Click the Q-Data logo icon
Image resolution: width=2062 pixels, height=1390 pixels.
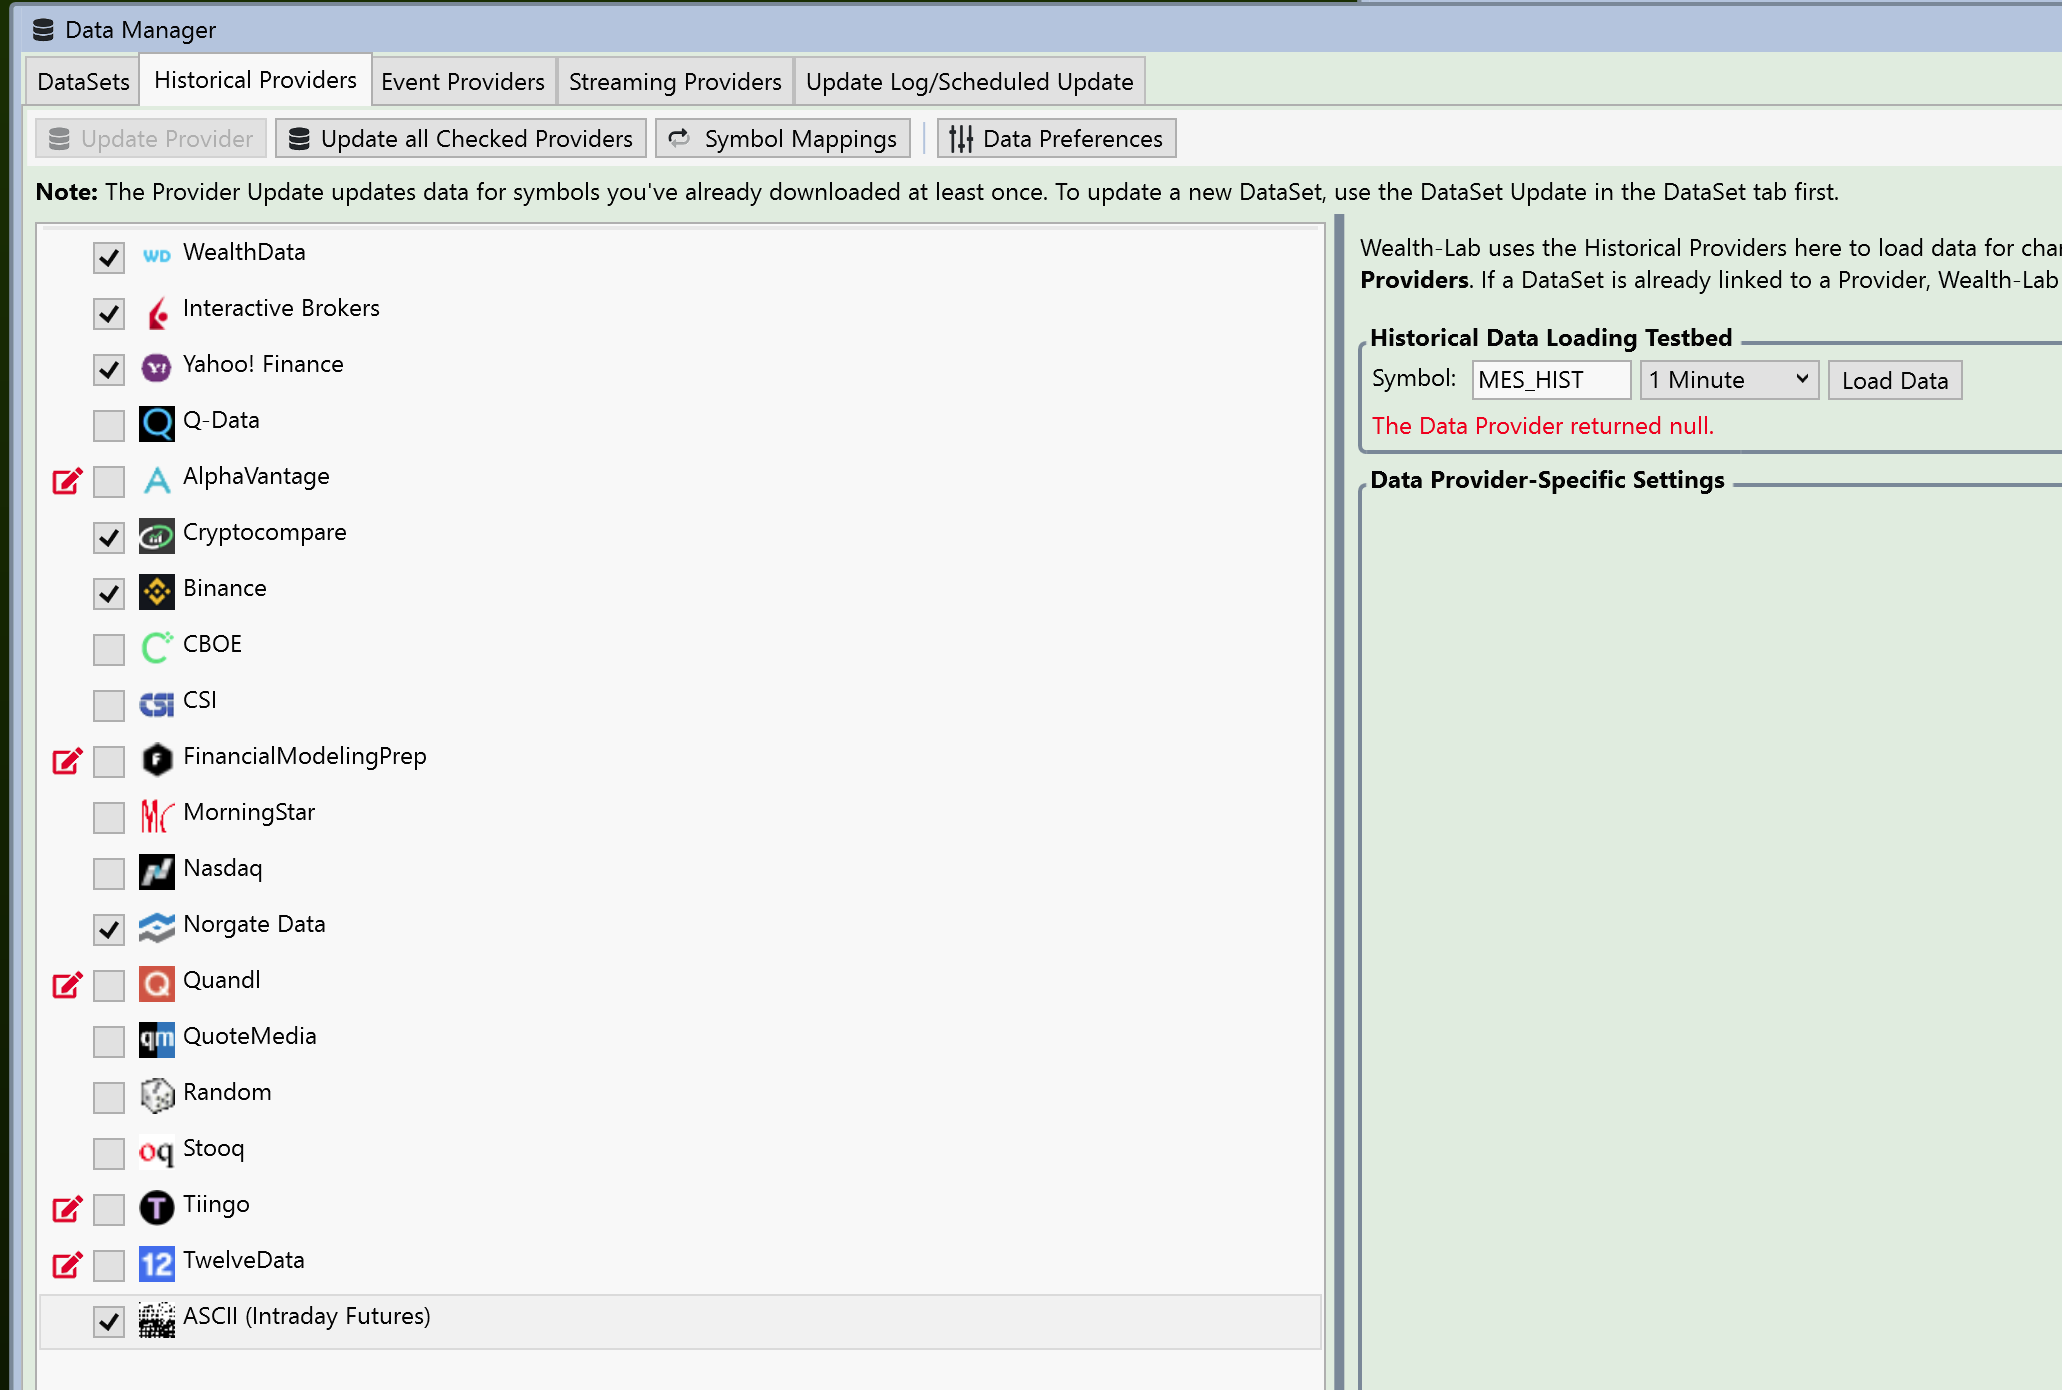[x=157, y=424]
